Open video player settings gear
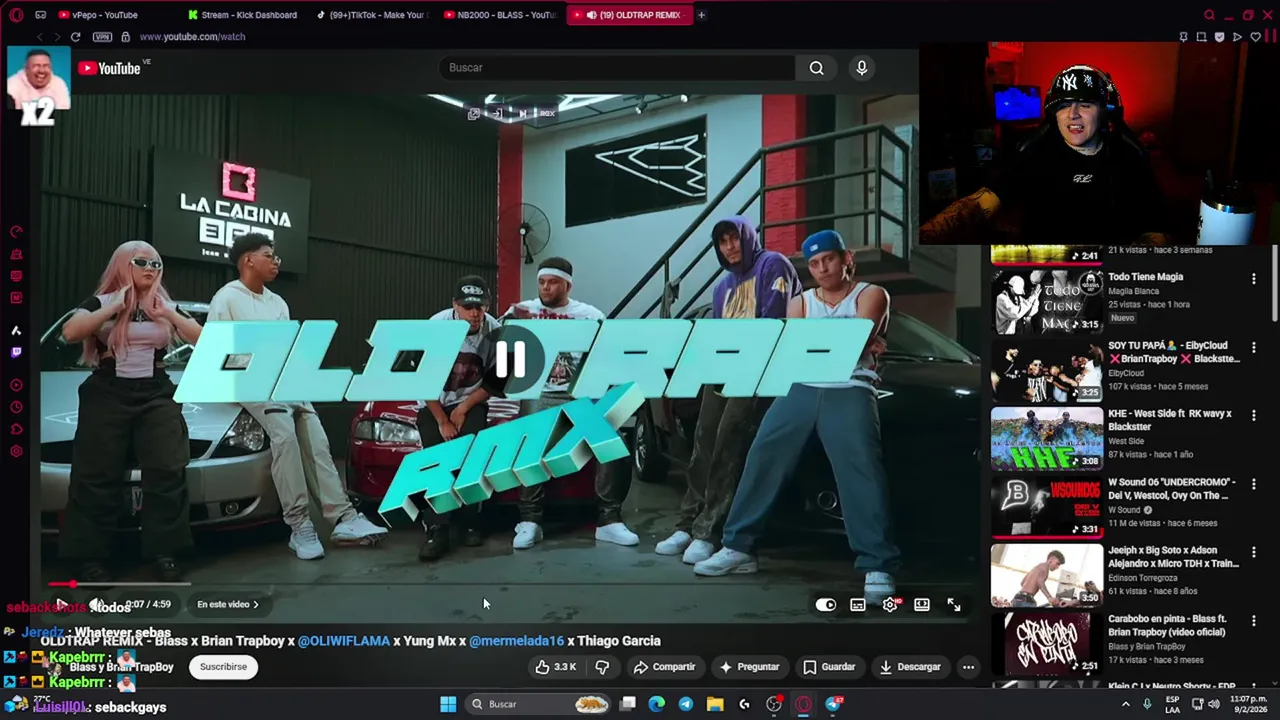The image size is (1280, 720). (x=890, y=604)
